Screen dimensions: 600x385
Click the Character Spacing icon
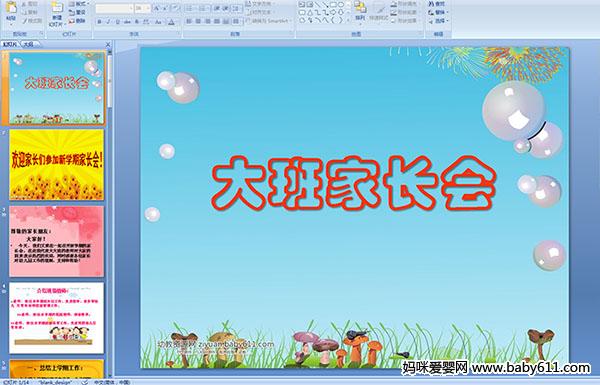pos(146,22)
